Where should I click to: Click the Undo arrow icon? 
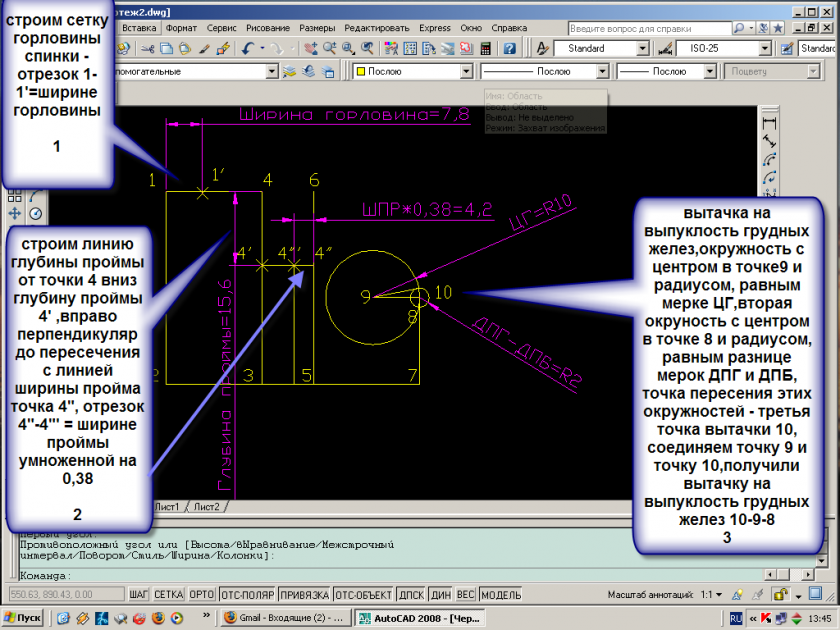[x=248, y=48]
